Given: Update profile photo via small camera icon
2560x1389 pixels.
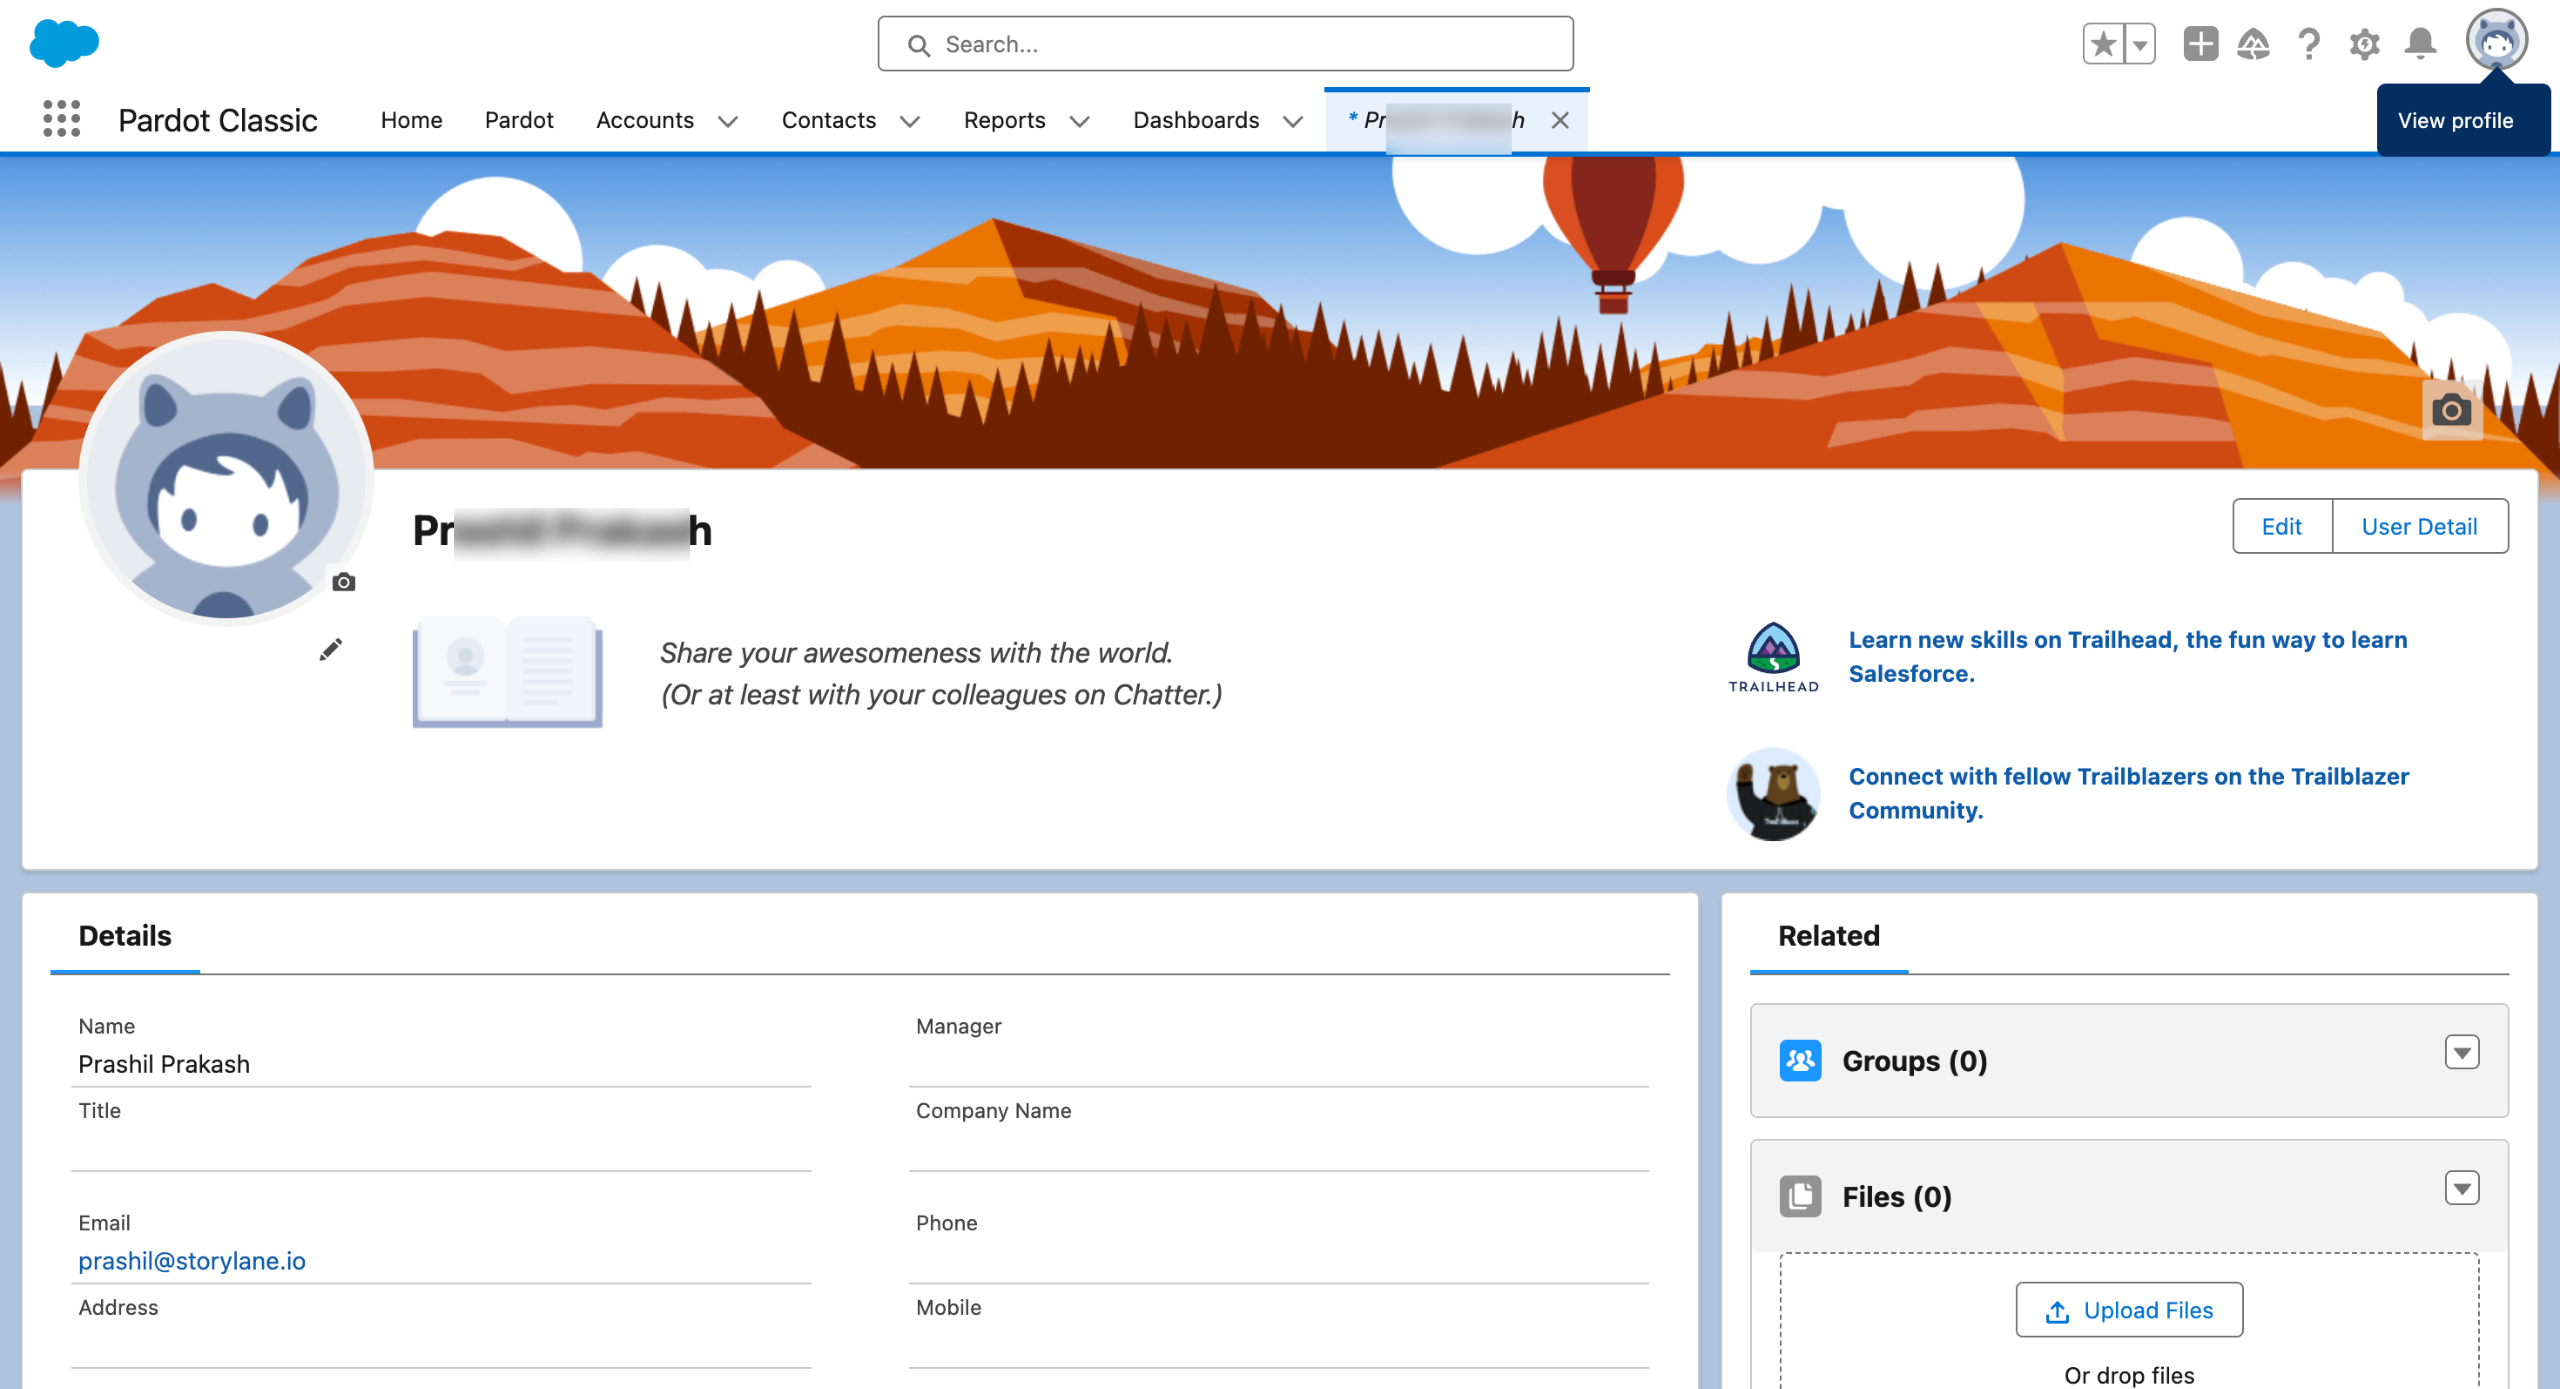Looking at the screenshot, I should click(344, 582).
